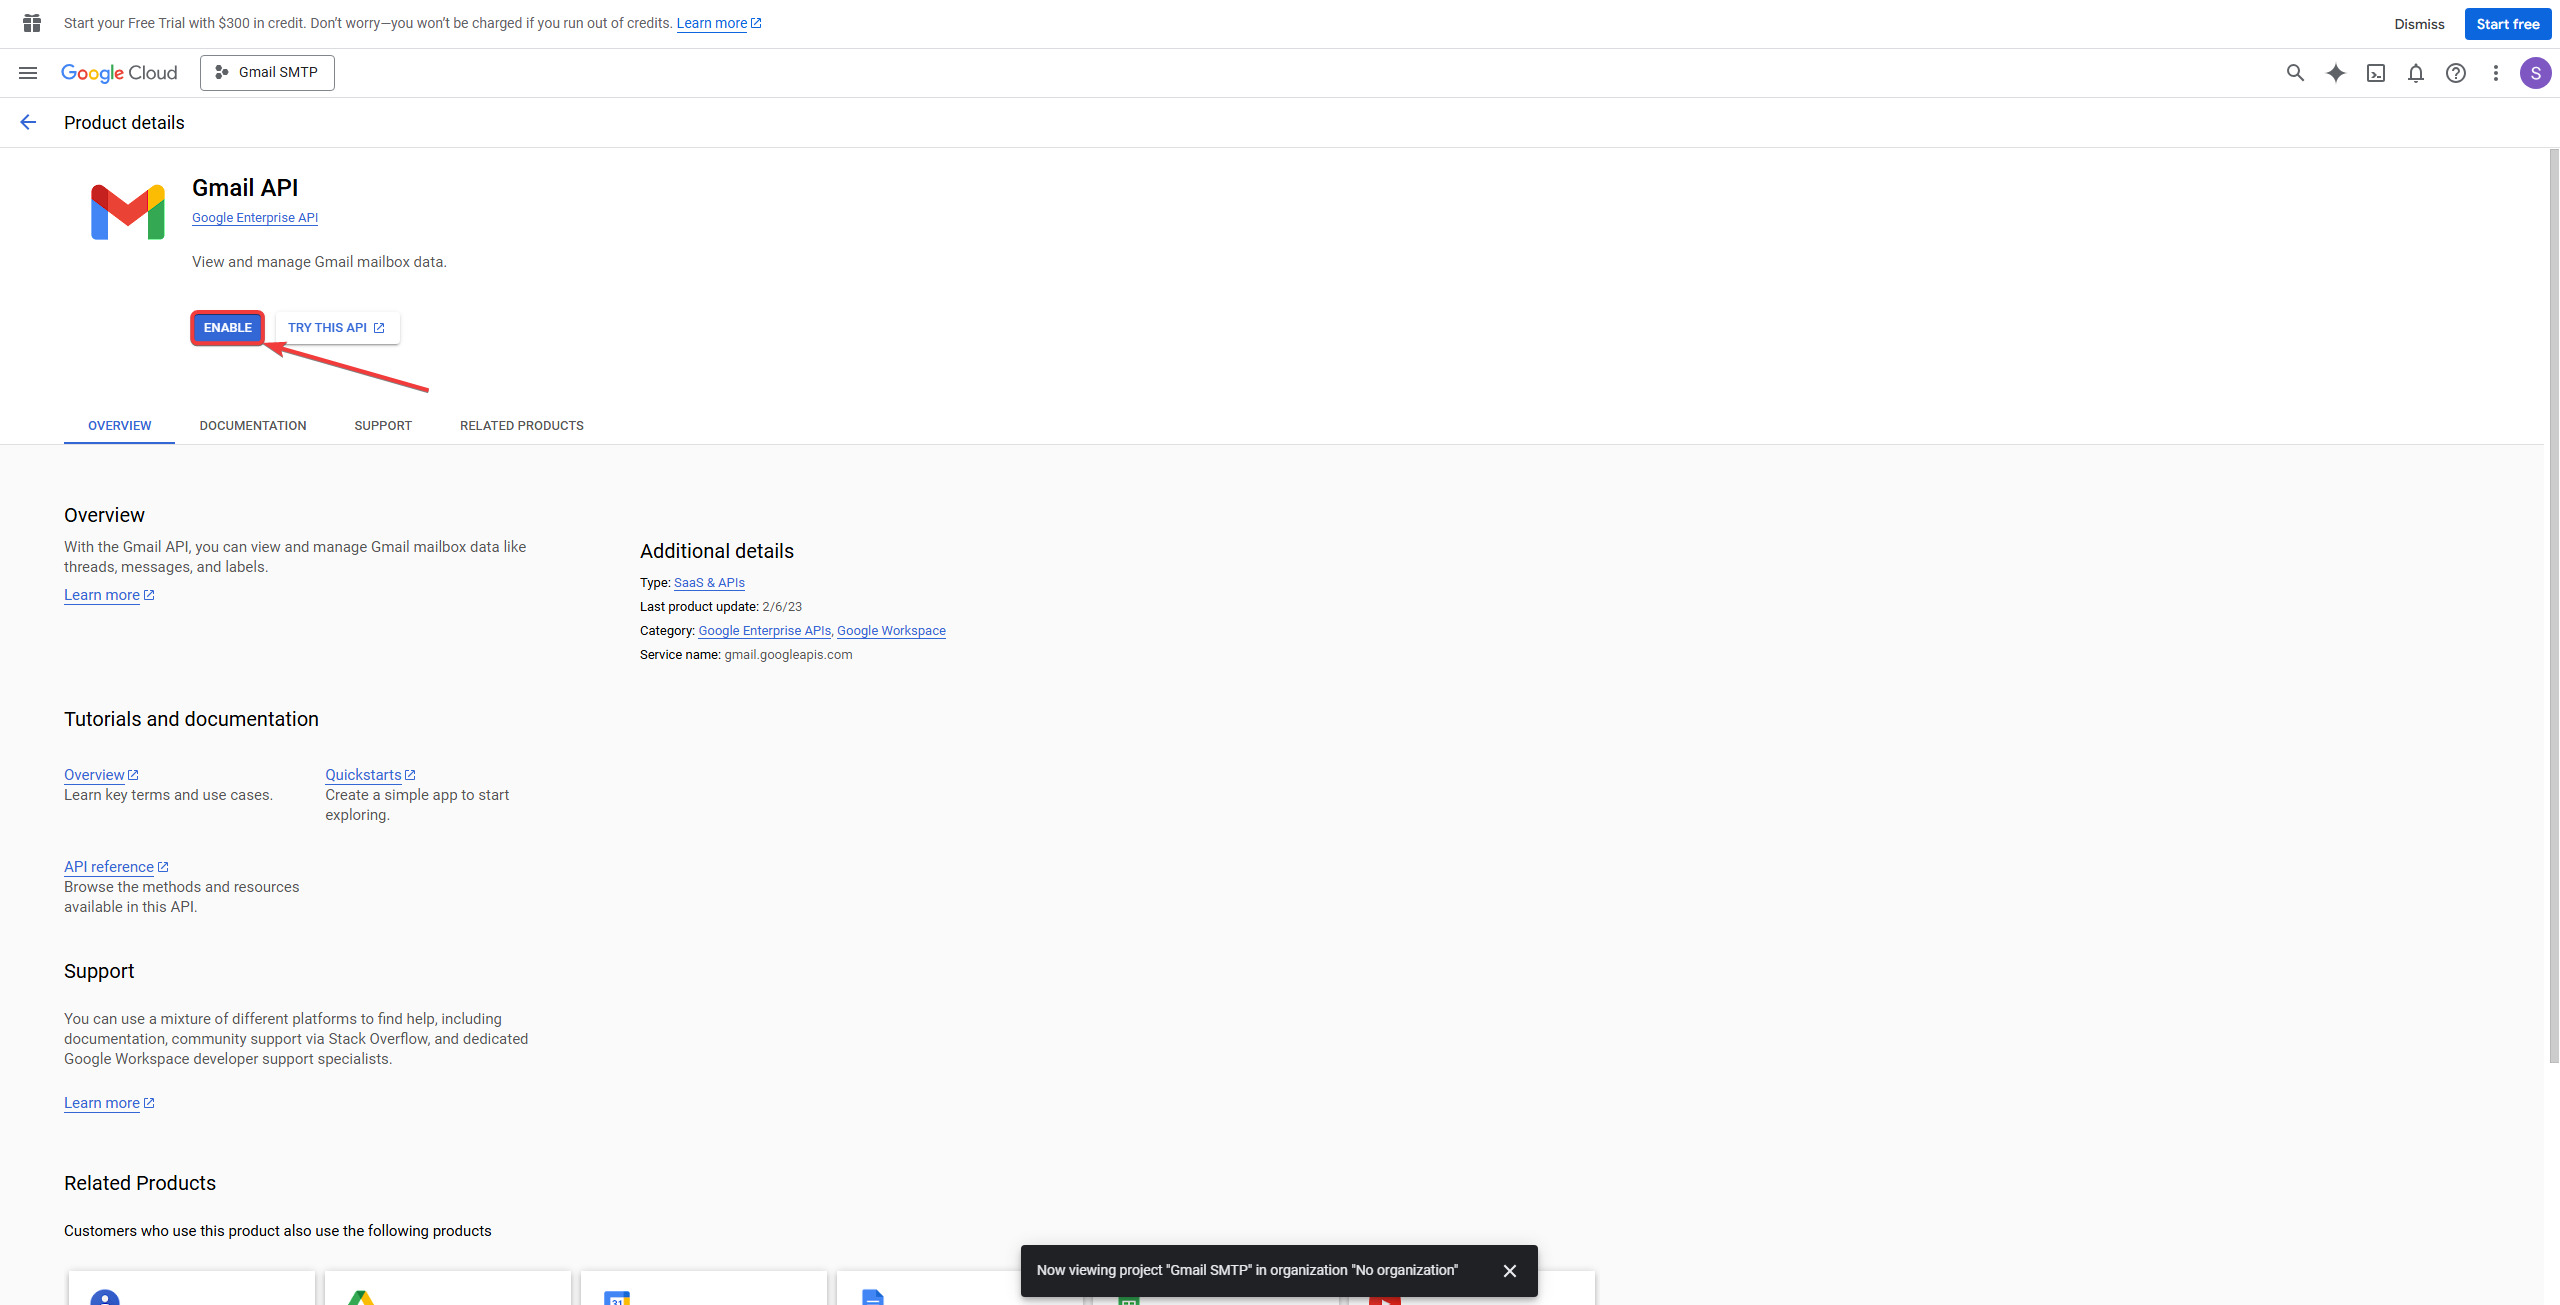The height and width of the screenshot is (1305, 2560).
Task: Open the Google Enterprise API link
Action: point(255,218)
